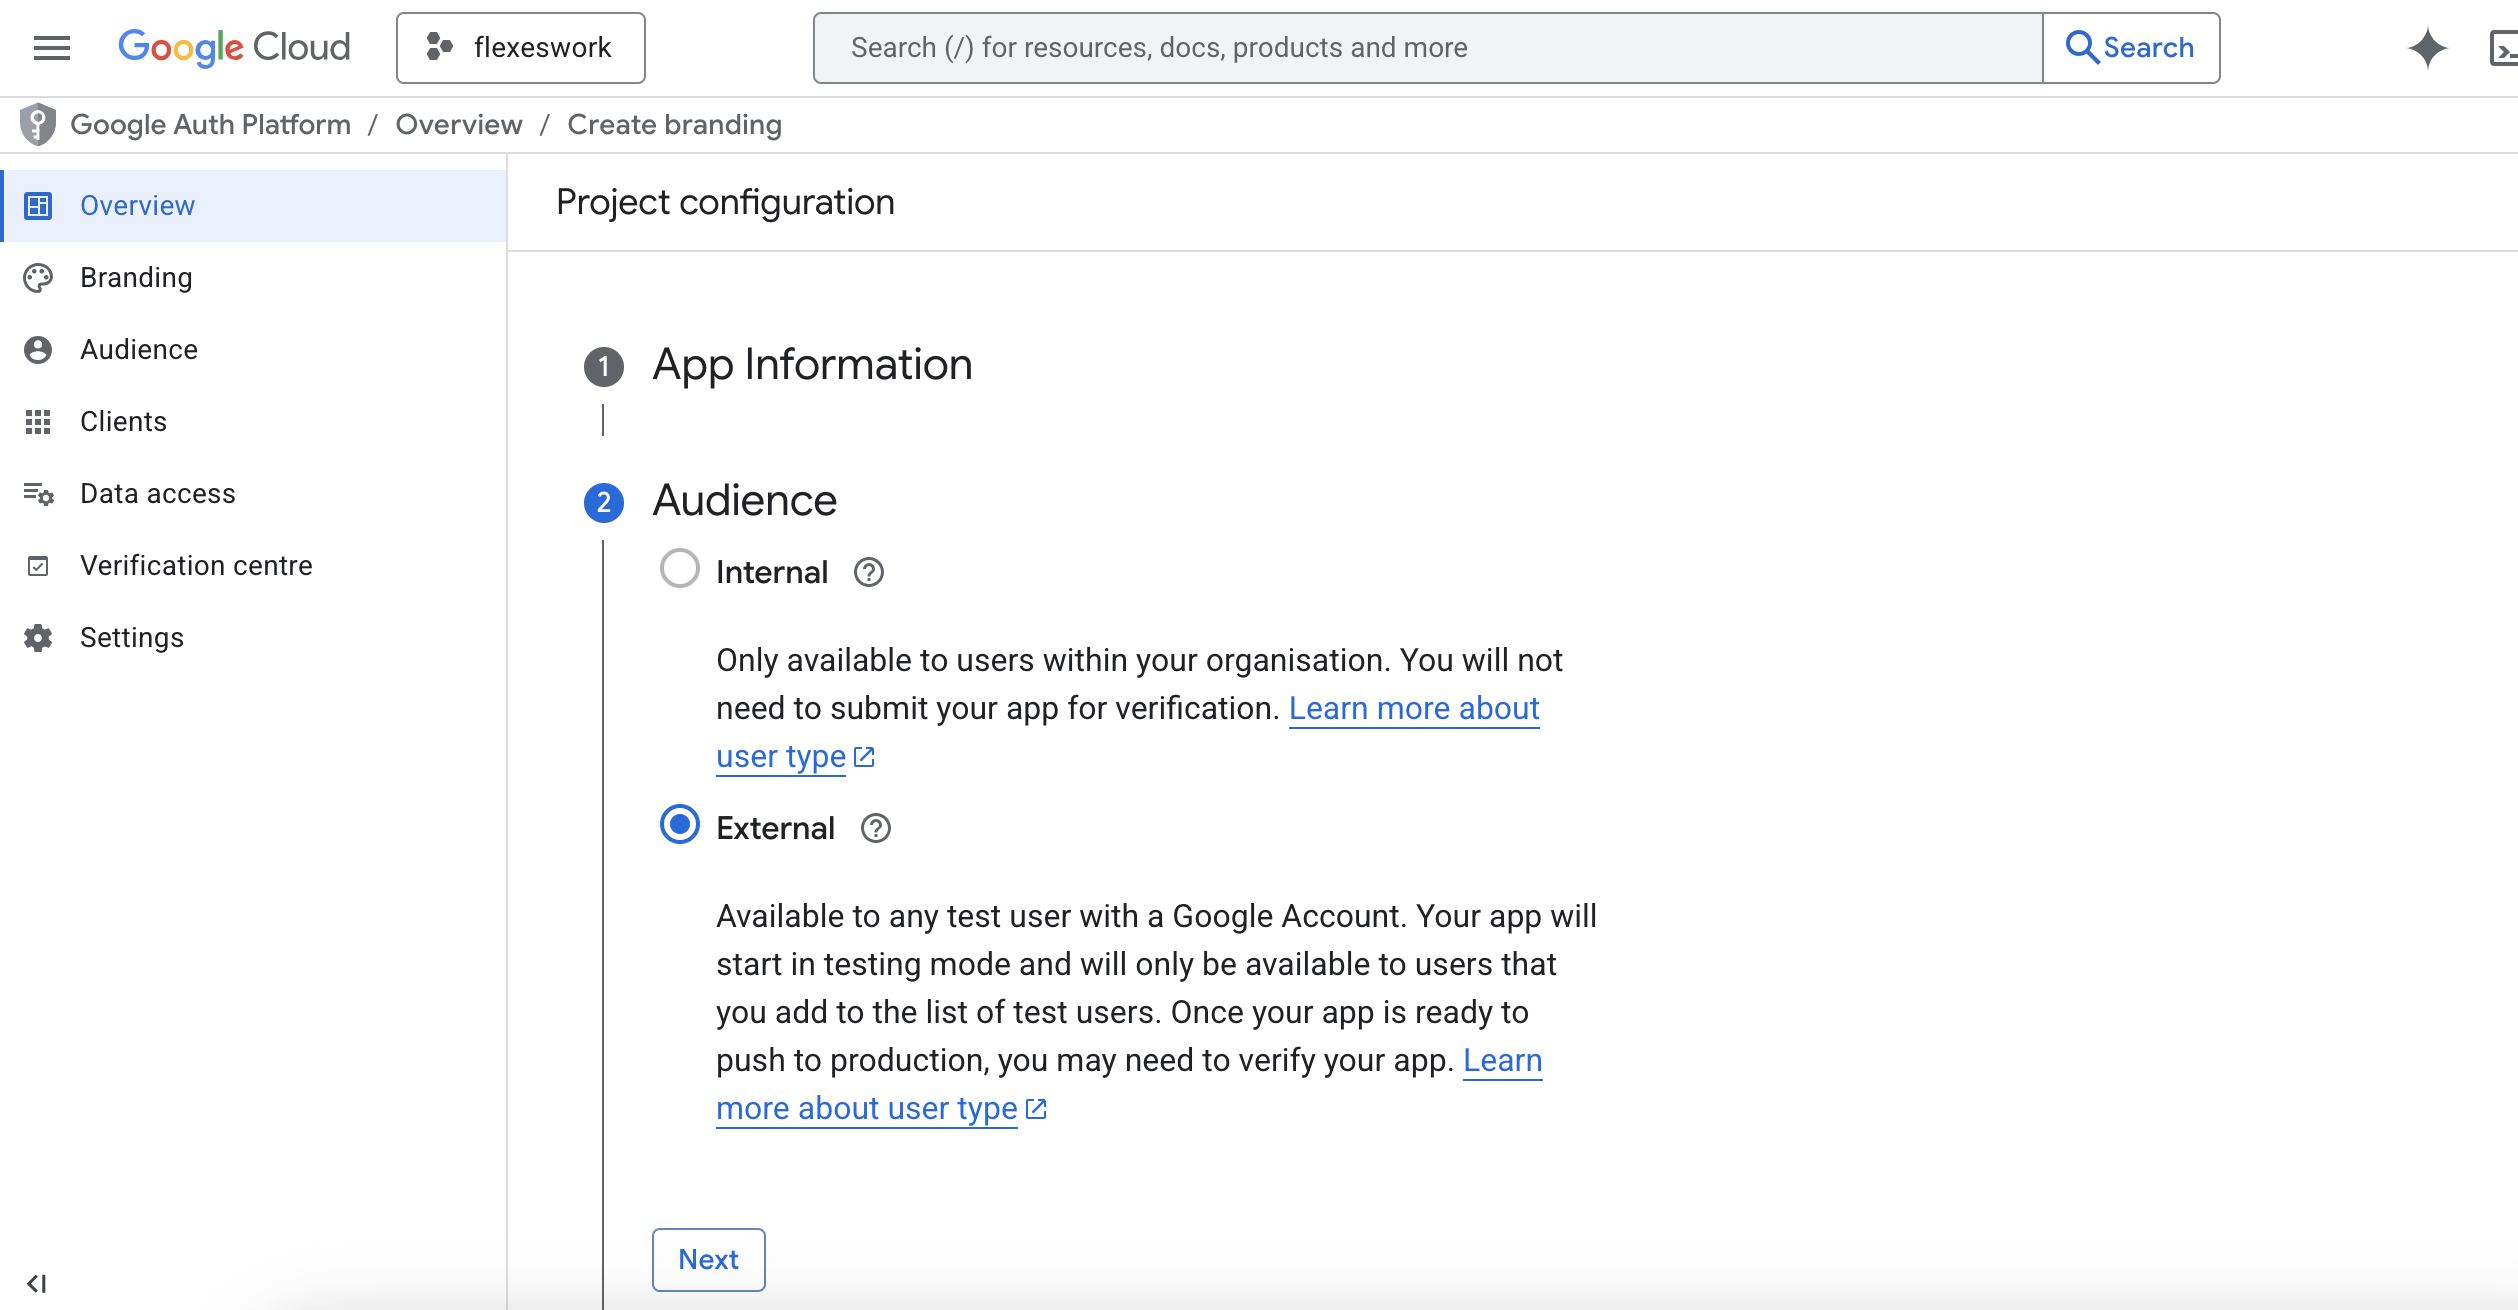Click the Search button
Viewport: 2518px width, 1310px height.
tap(2130, 47)
